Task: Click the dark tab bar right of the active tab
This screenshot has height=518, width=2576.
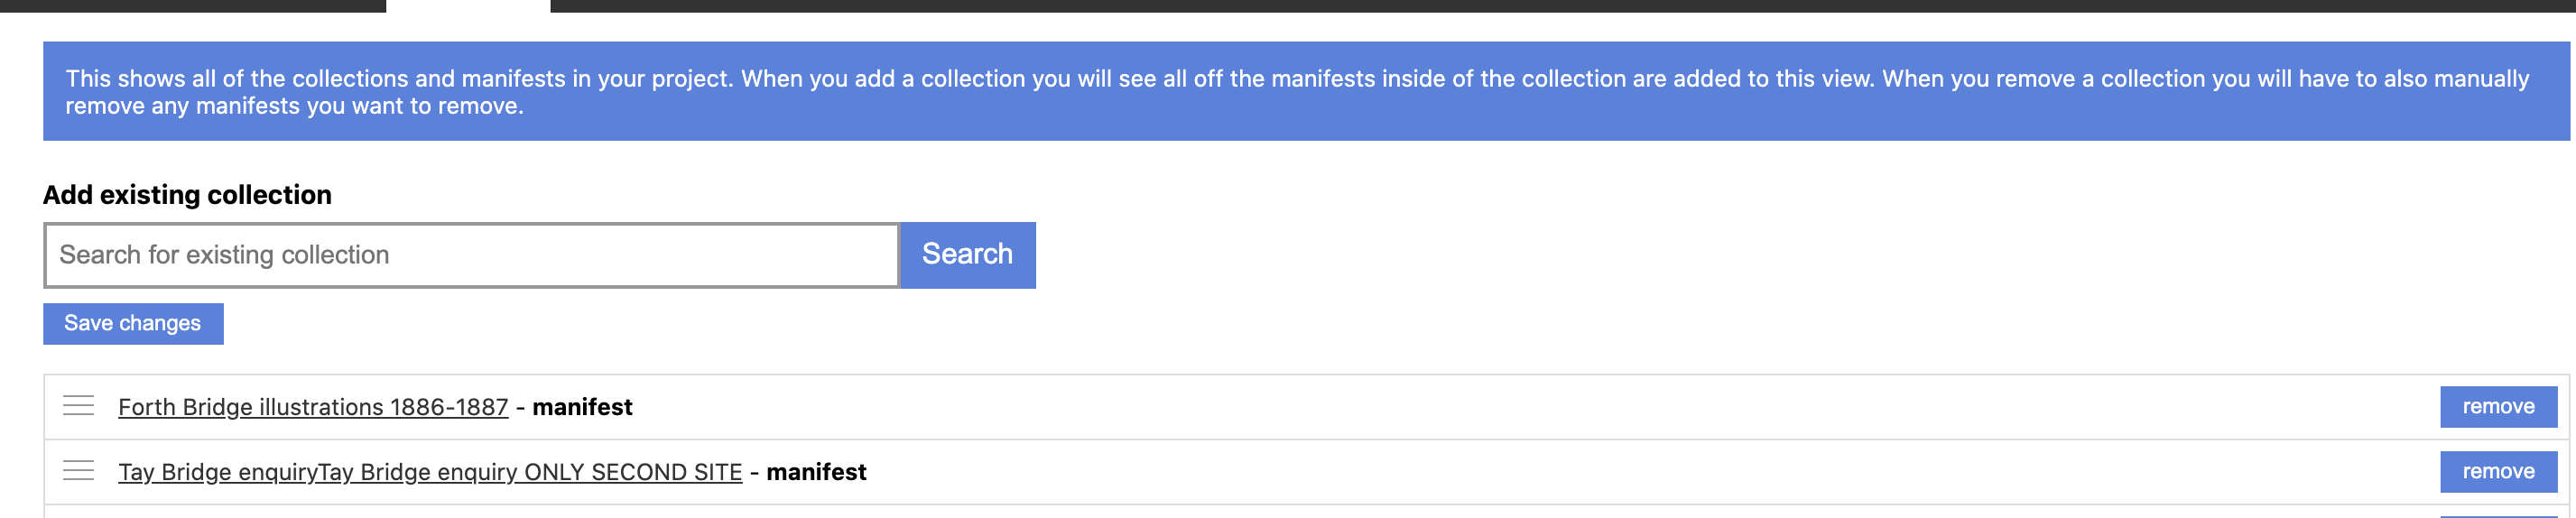Action: click(x=1563, y=5)
